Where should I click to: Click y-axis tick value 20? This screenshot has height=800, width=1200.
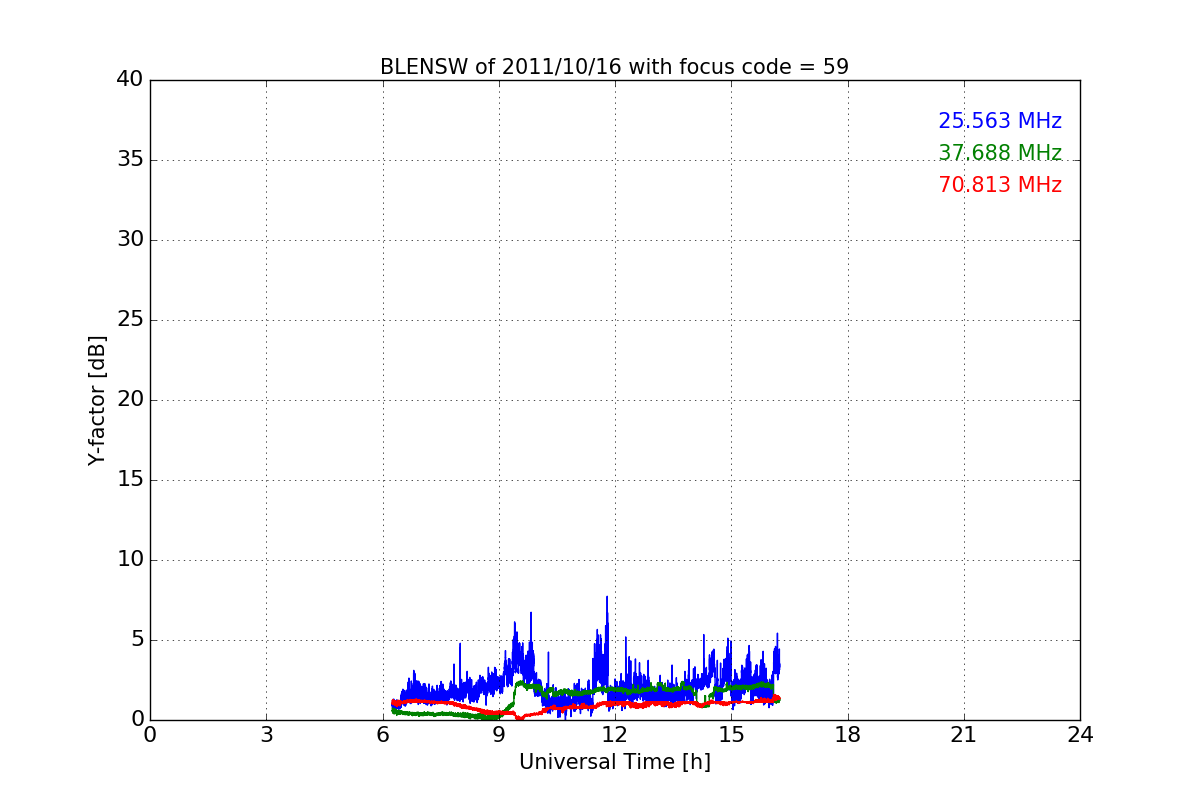click(130, 400)
